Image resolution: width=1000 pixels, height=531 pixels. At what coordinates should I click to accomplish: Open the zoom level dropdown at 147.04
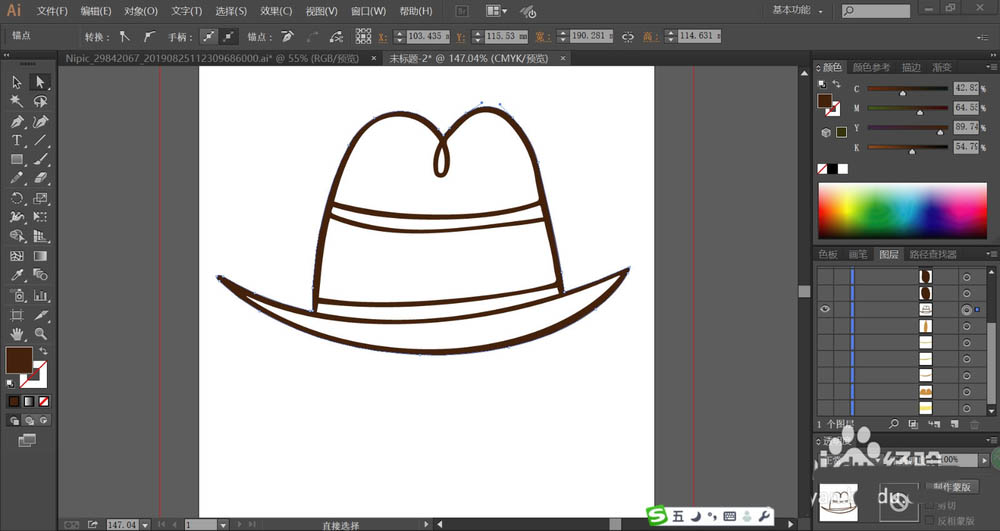145,525
